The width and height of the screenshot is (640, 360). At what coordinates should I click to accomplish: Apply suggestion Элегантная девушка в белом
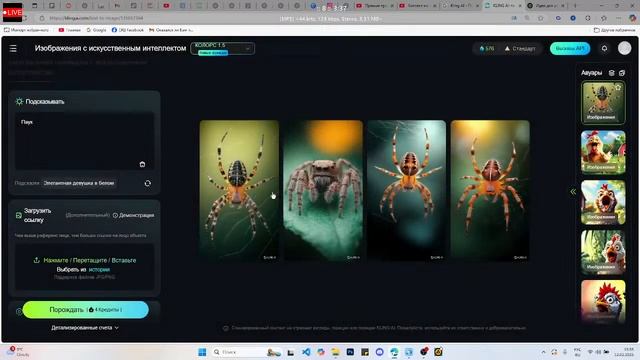tap(79, 183)
